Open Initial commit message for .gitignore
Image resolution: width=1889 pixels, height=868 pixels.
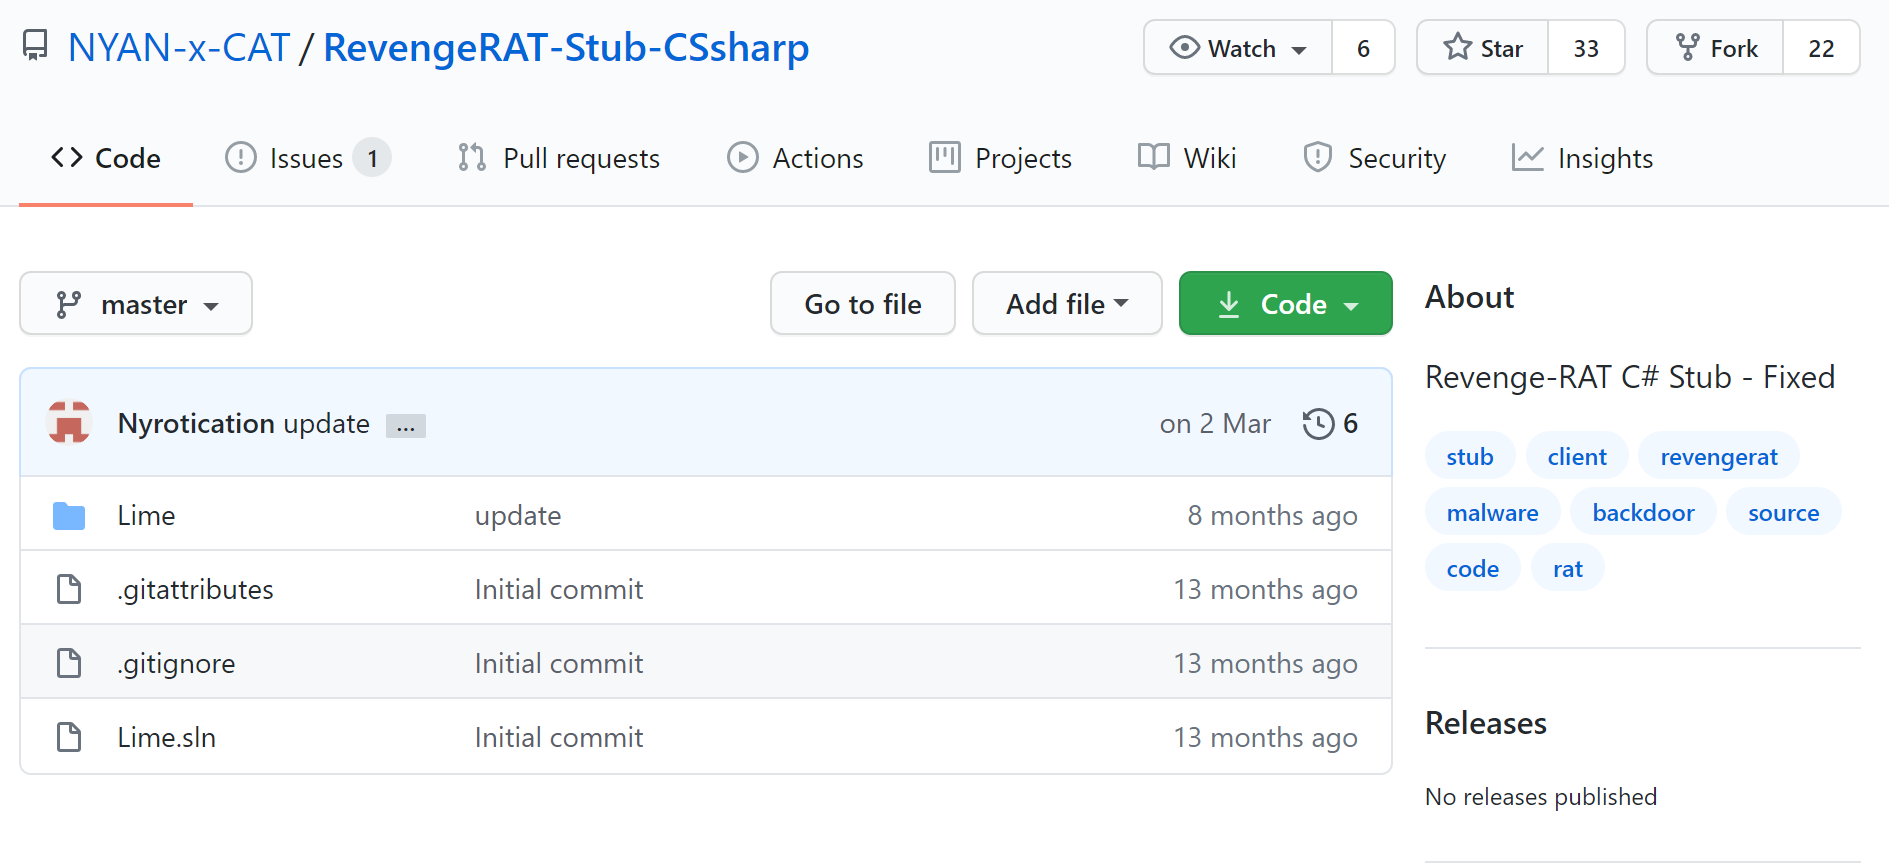559,664
